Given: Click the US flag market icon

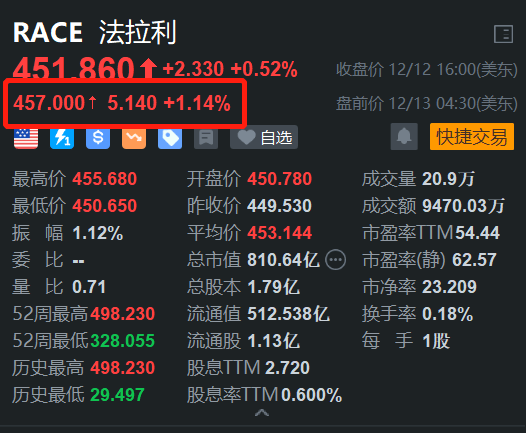Looking at the screenshot, I should coord(26,138).
